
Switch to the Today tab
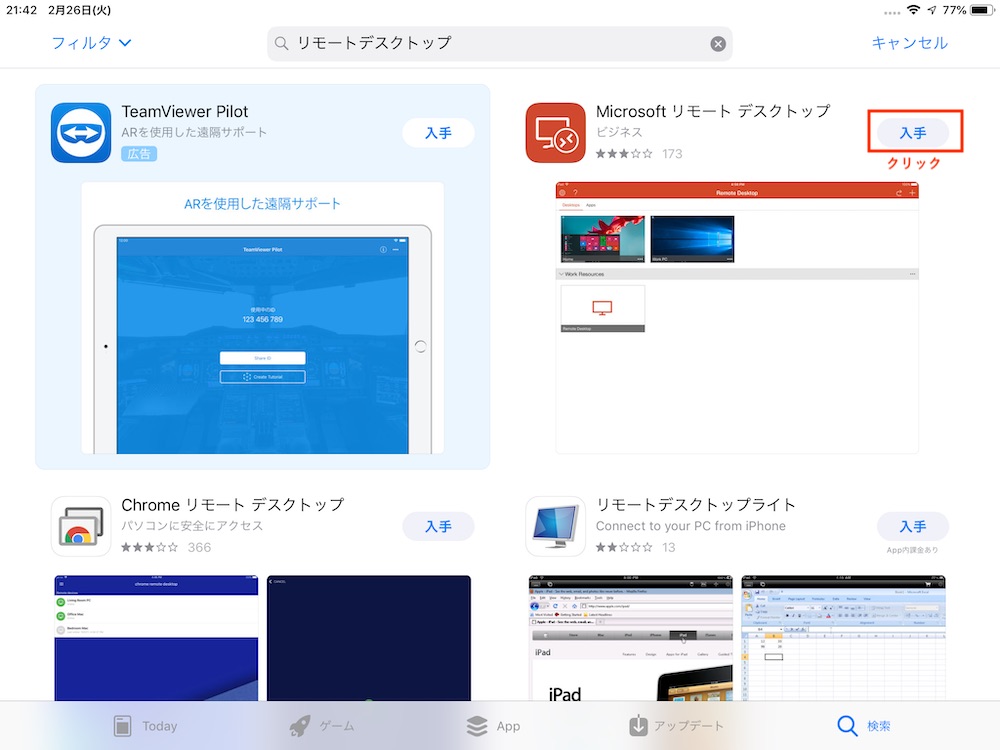tap(145, 726)
